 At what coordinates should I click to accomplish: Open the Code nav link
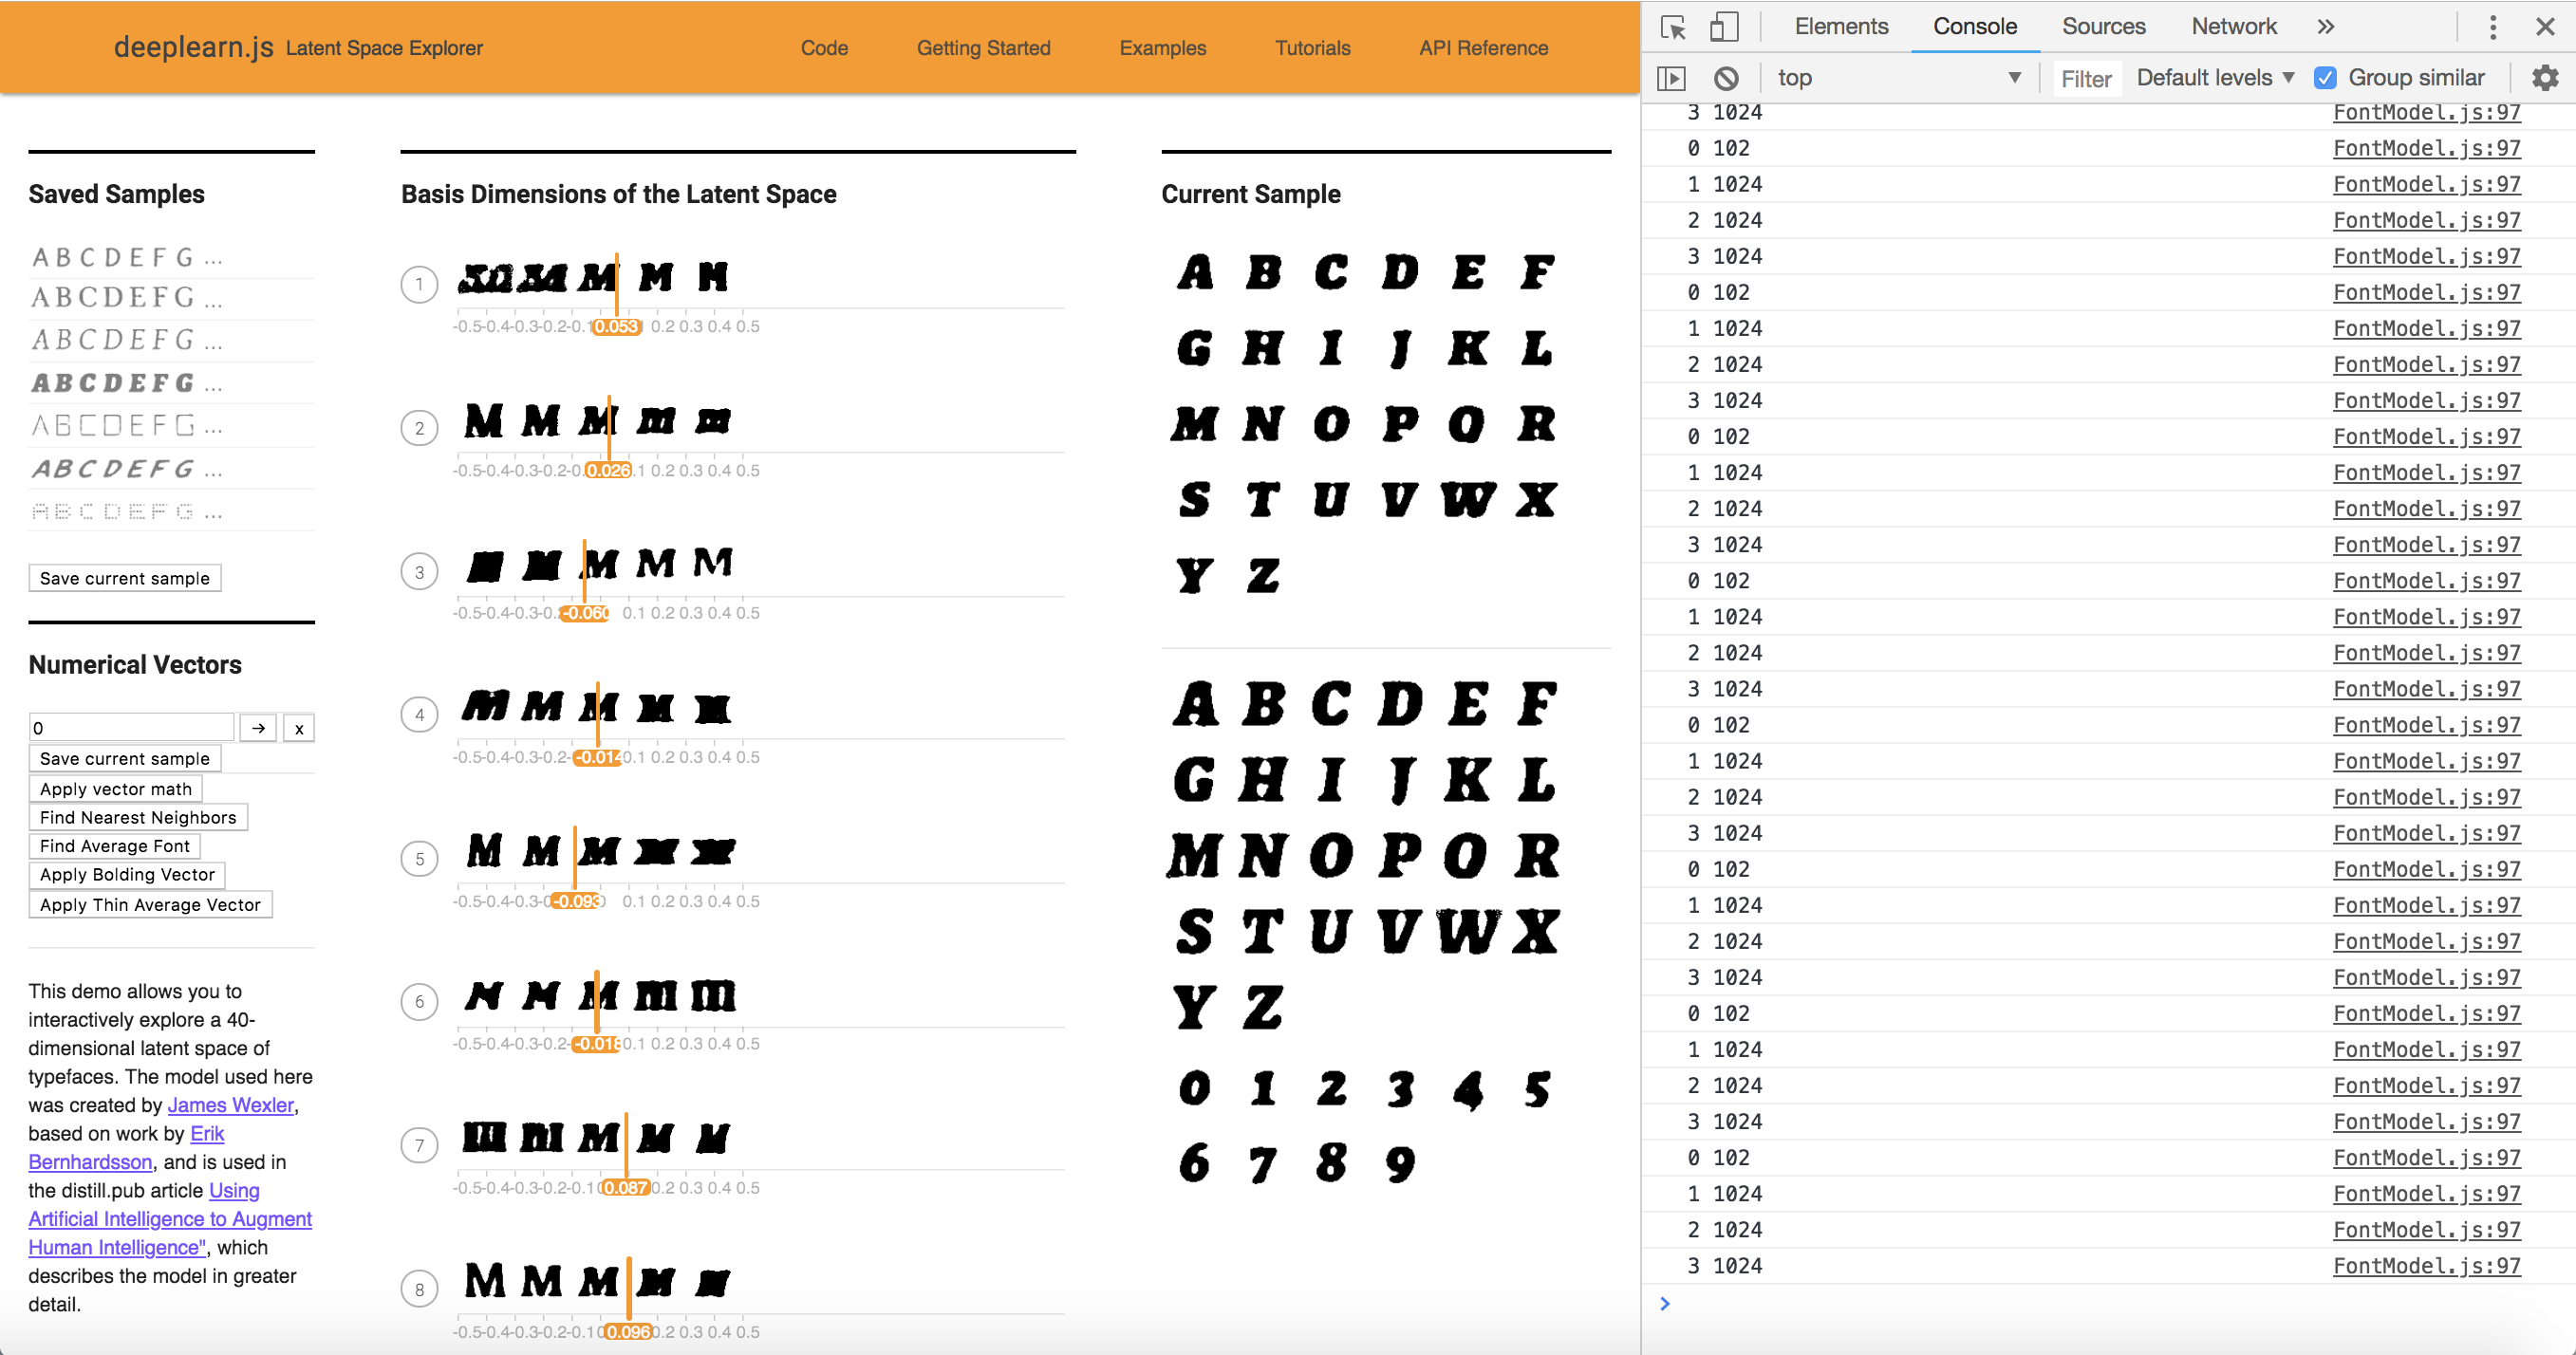(x=824, y=48)
